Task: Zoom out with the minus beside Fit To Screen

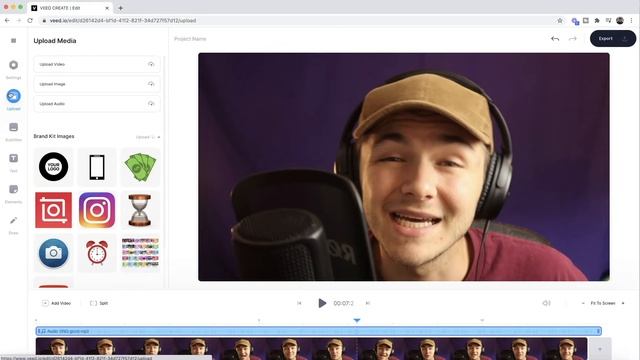Action: (x=583, y=303)
